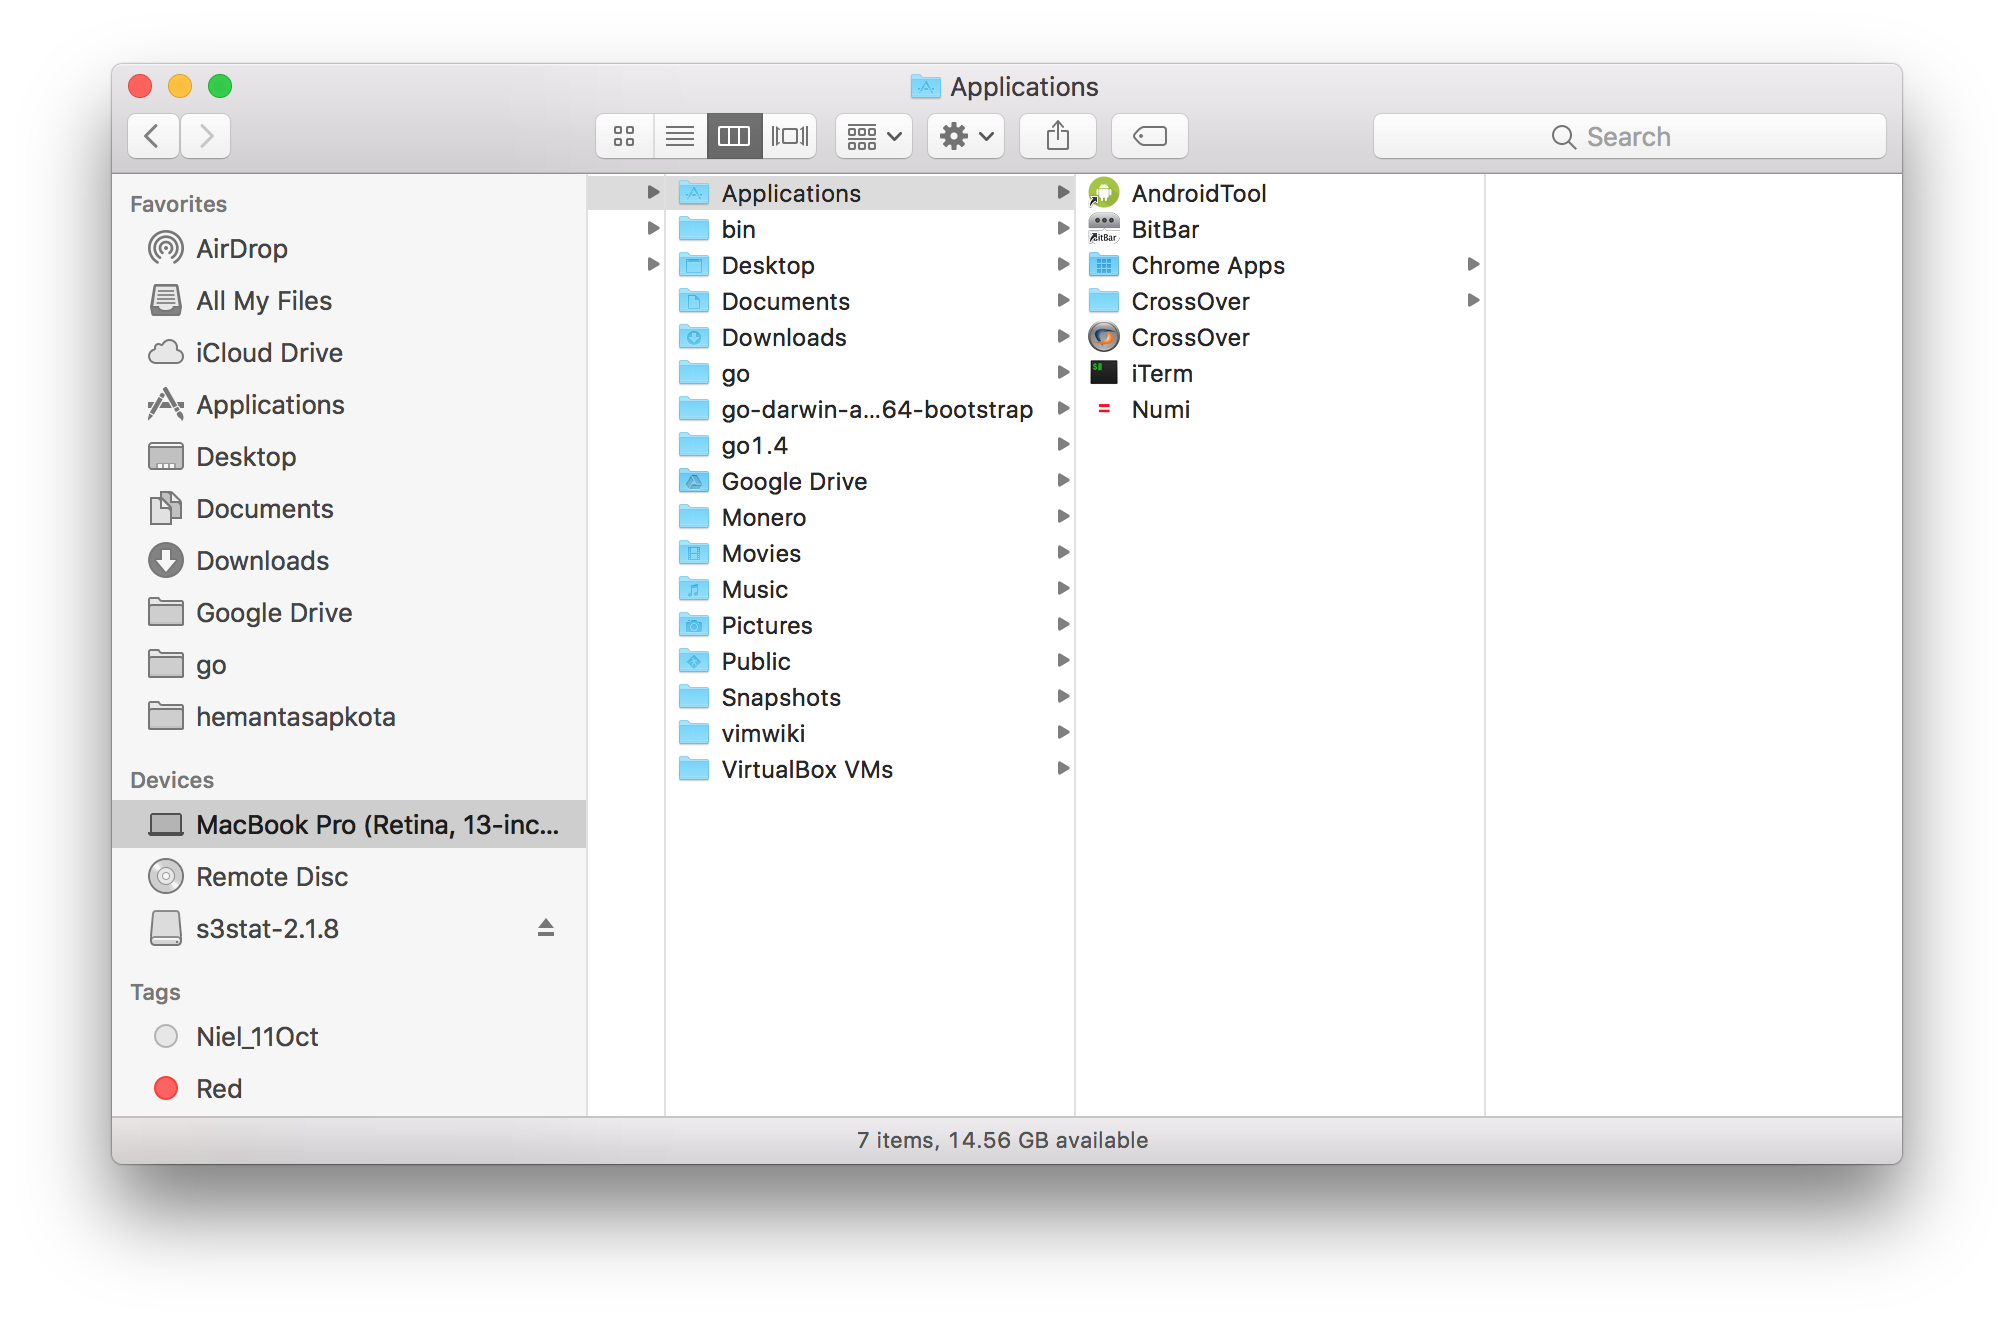Expand the Chrome Apps folder arrow
The image size is (2014, 1324).
click(1472, 265)
